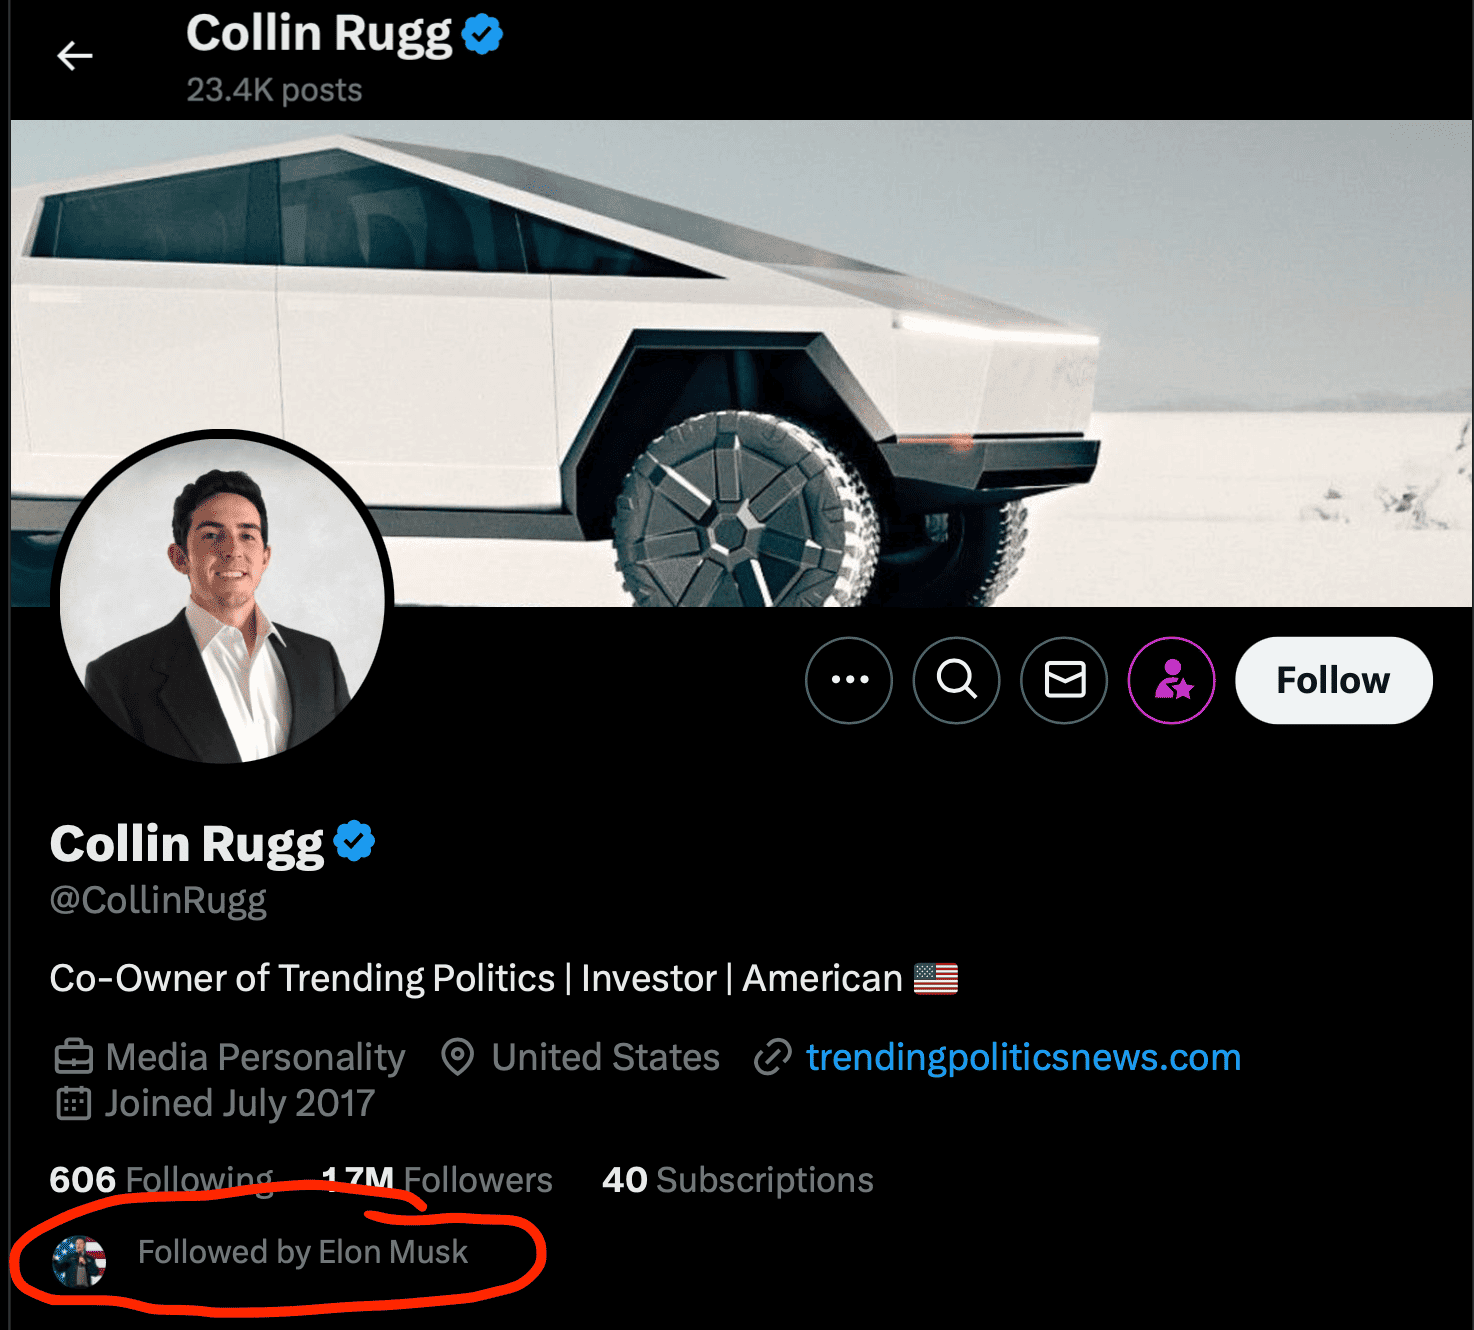Open the circular profile picture
The image size is (1474, 1330).
click(222, 600)
